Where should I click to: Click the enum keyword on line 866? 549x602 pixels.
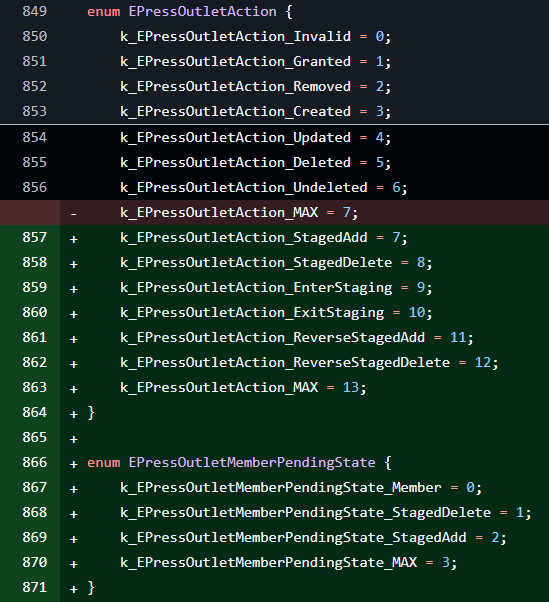coord(104,462)
